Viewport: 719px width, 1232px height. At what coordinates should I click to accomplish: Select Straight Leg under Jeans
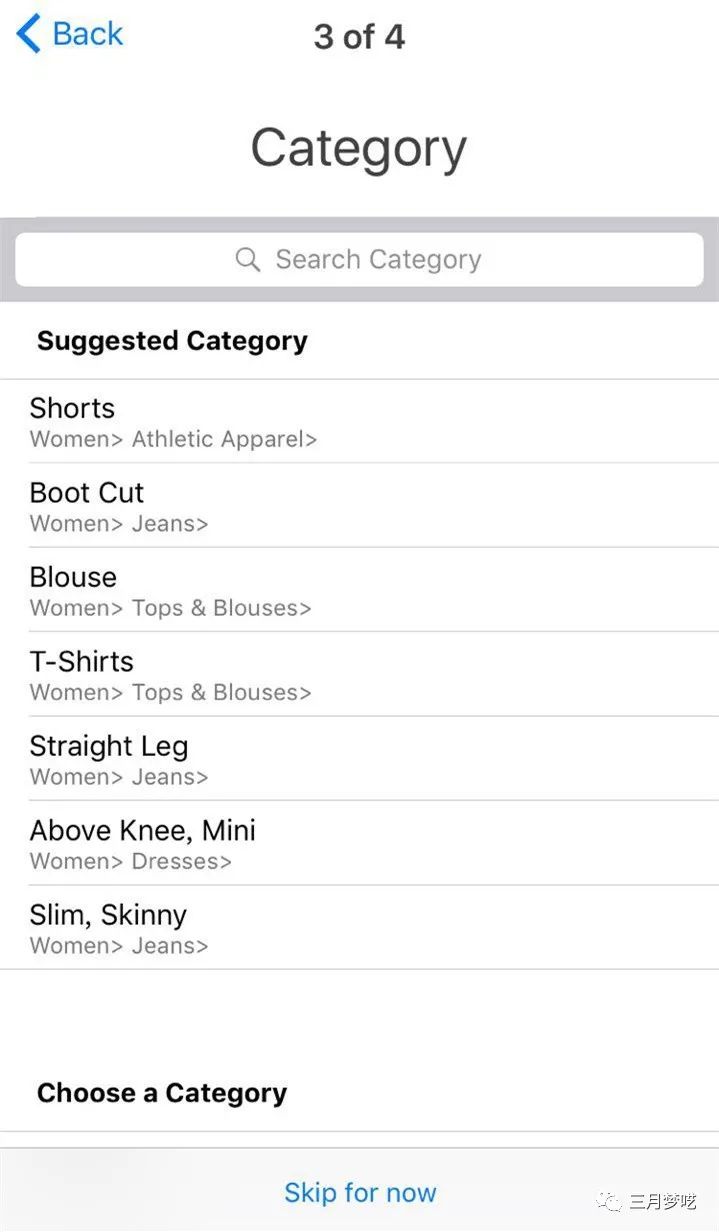tap(109, 746)
